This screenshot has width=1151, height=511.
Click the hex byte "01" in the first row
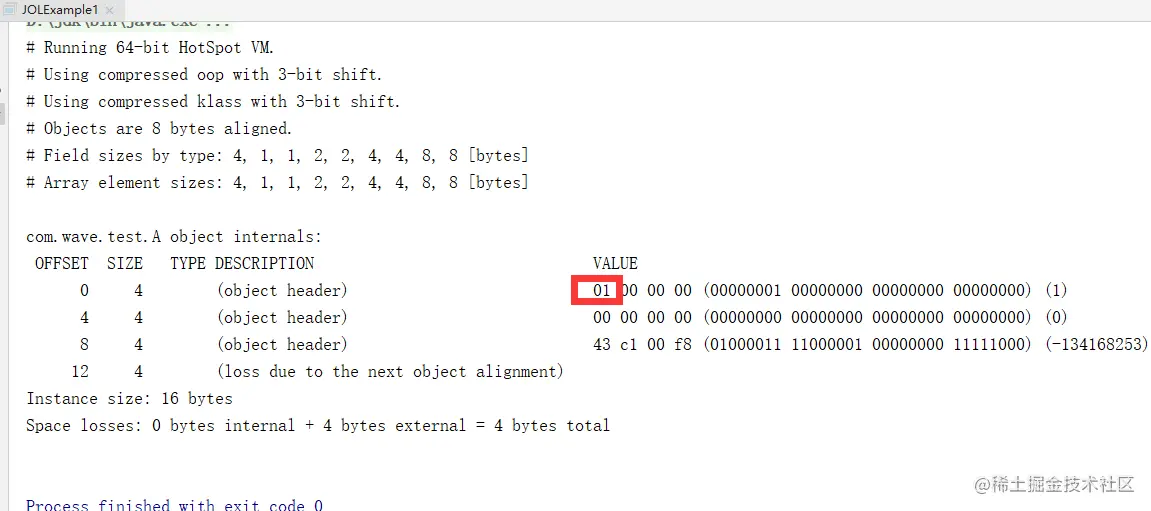[602, 291]
